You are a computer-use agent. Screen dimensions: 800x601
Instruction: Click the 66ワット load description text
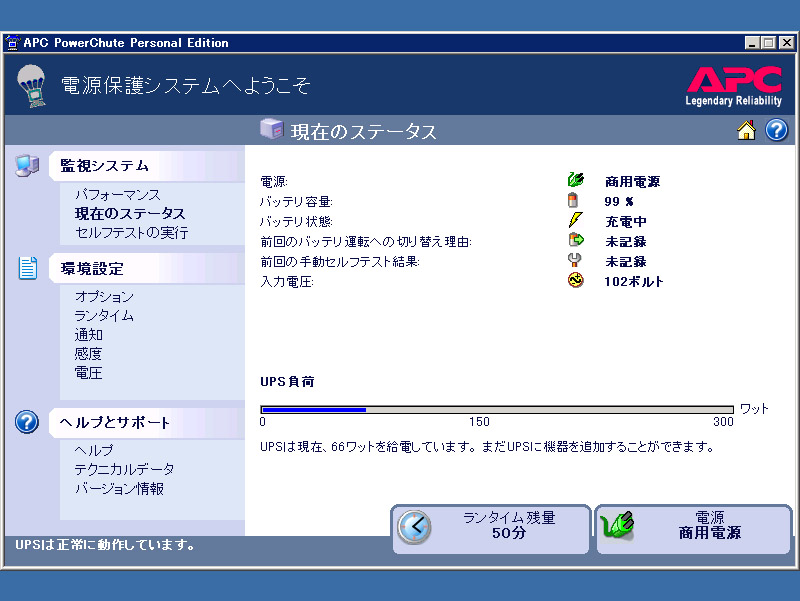pos(486,446)
